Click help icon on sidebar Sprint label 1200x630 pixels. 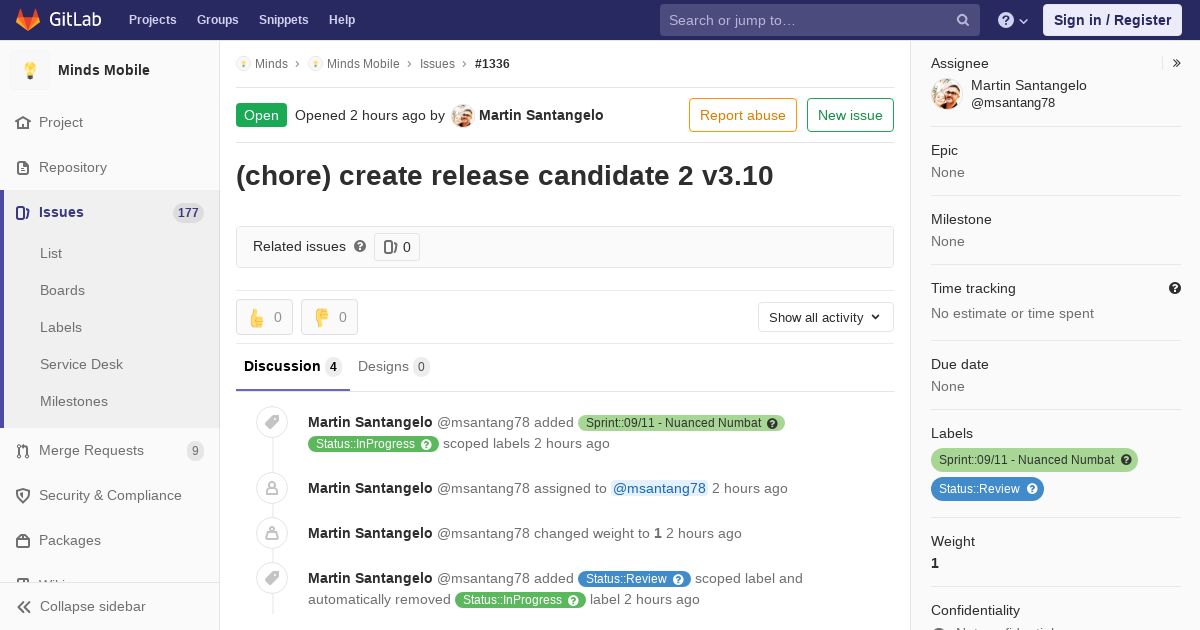click(1126, 460)
